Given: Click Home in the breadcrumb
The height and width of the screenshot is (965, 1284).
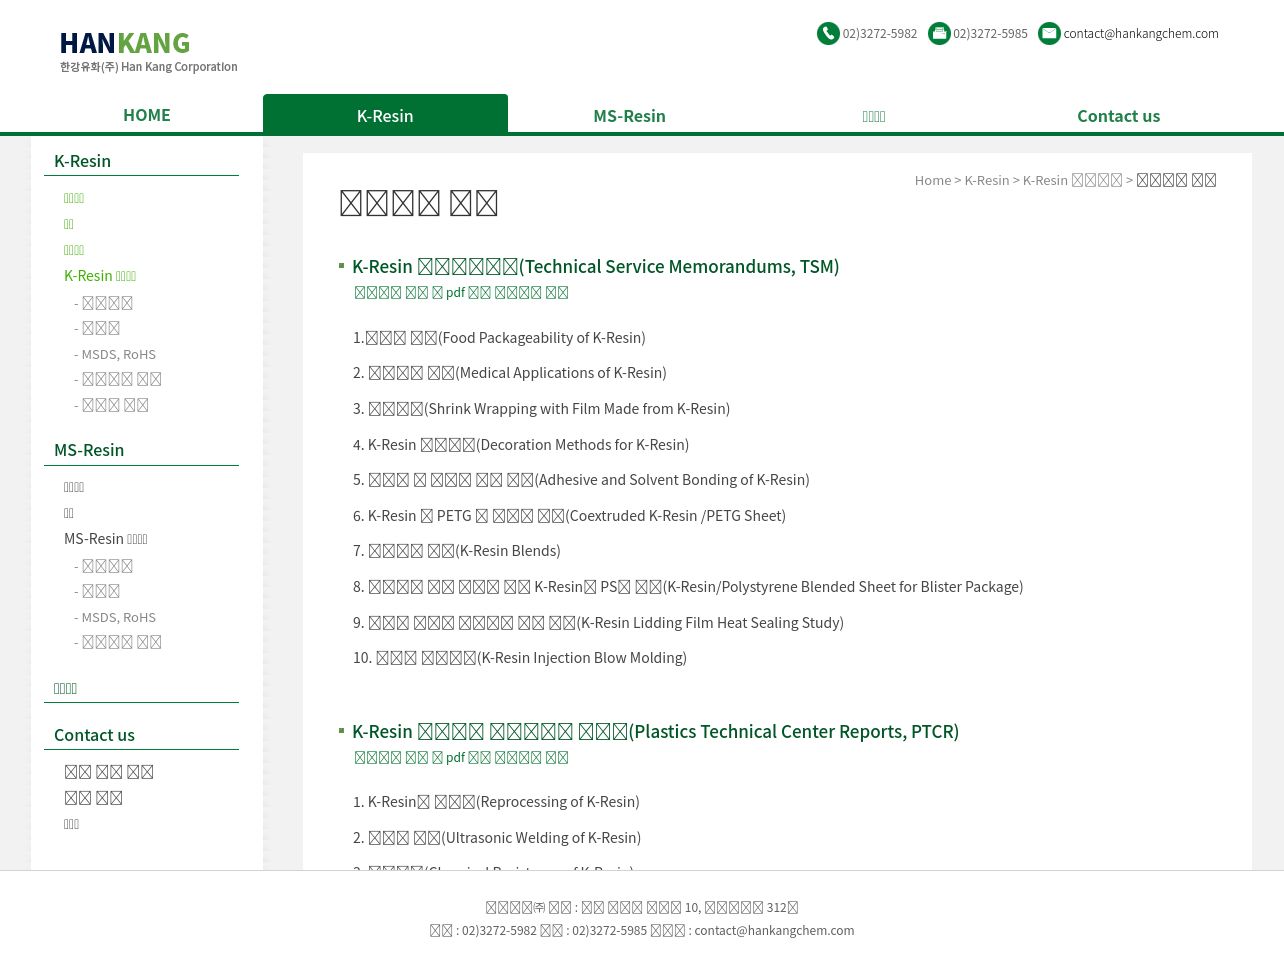Looking at the screenshot, I should pyautogui.click(x=933, y=180).
